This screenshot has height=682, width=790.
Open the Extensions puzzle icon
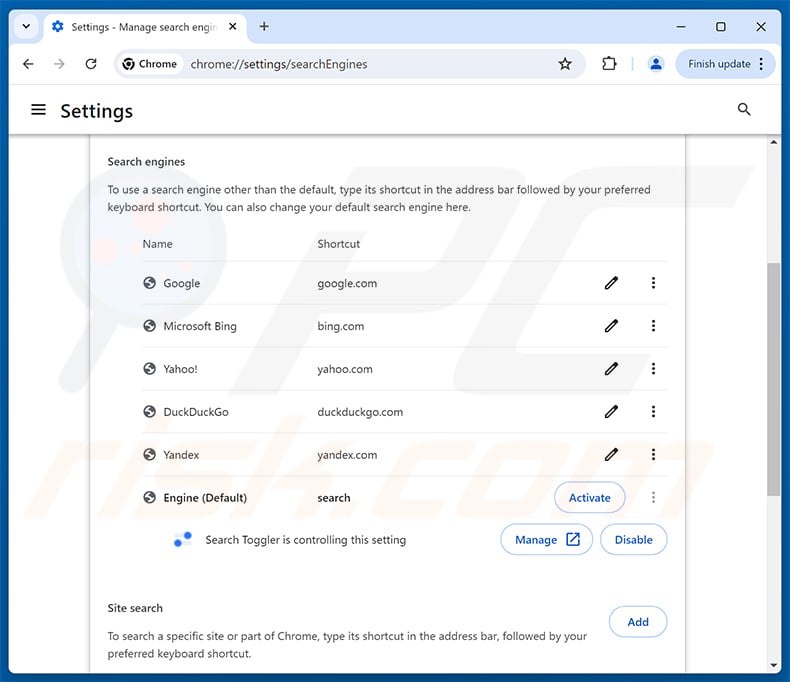609,64
